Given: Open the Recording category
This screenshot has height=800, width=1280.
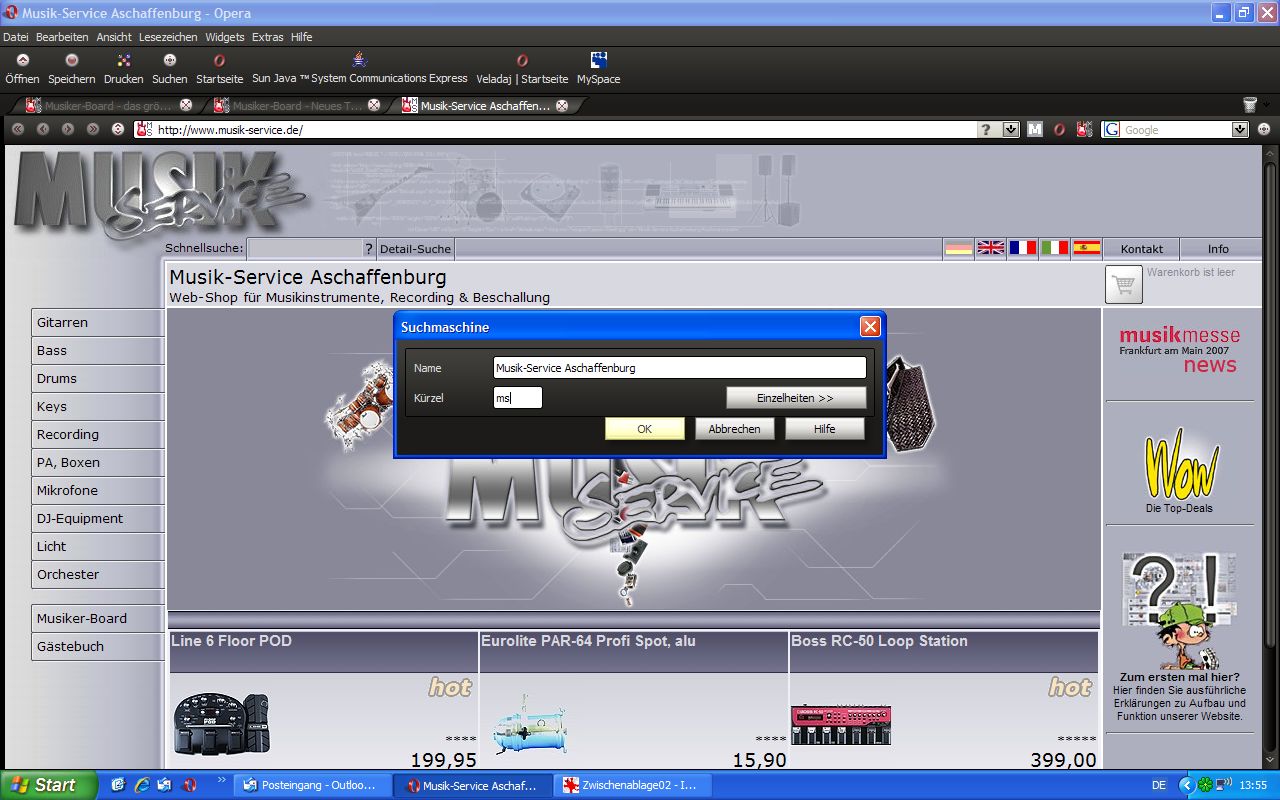Looking at the screenshot, I should click(97, 435).
